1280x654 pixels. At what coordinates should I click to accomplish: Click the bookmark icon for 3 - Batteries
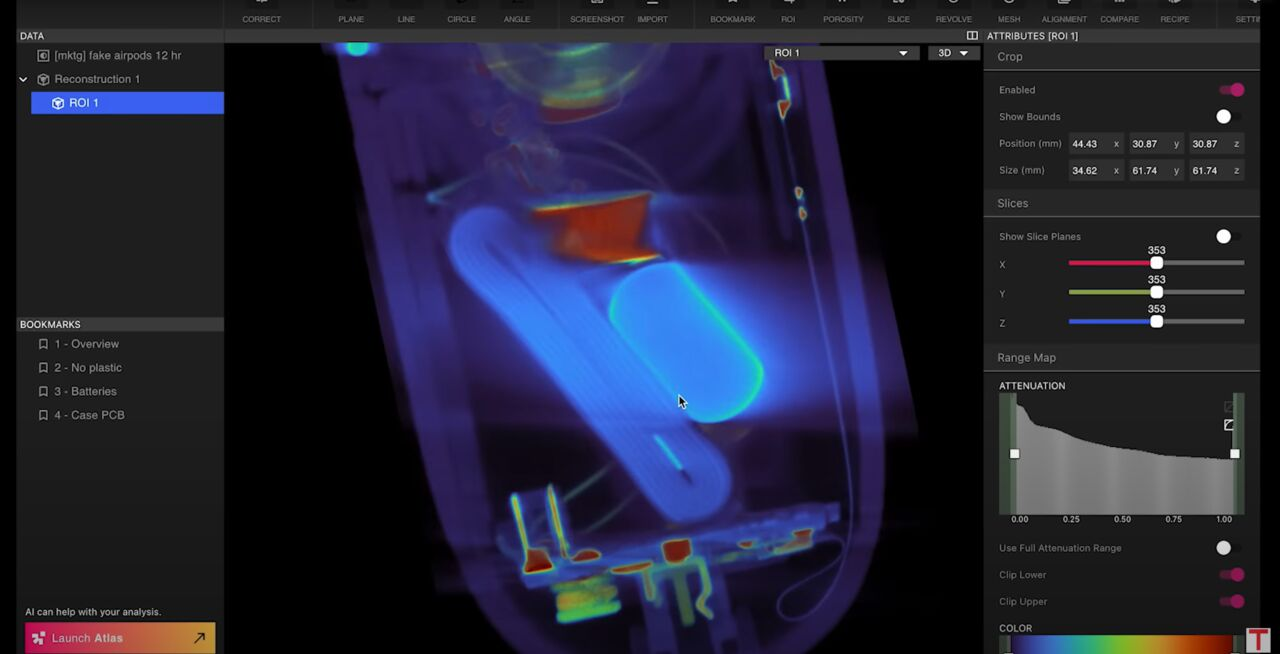click(x=43, y=392)
